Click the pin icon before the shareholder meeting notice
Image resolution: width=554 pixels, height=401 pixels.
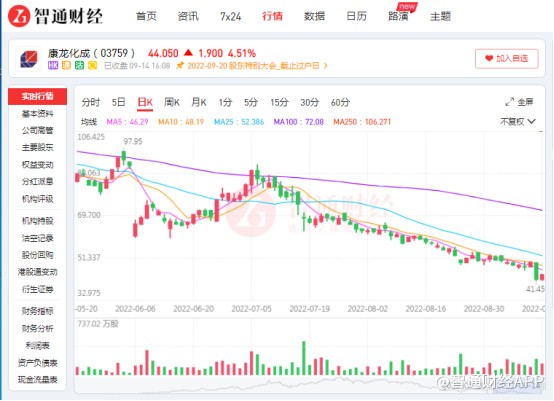(x=180, y=65)
